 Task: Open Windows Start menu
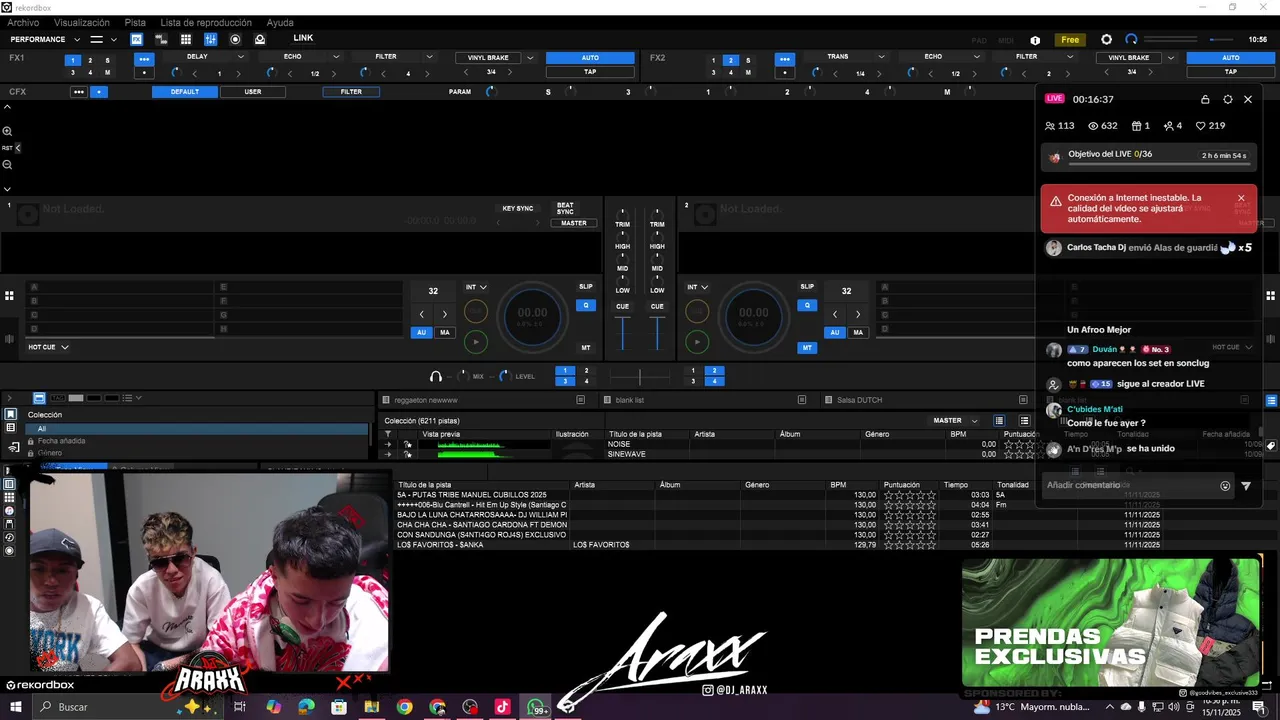(x=16, y=707)
